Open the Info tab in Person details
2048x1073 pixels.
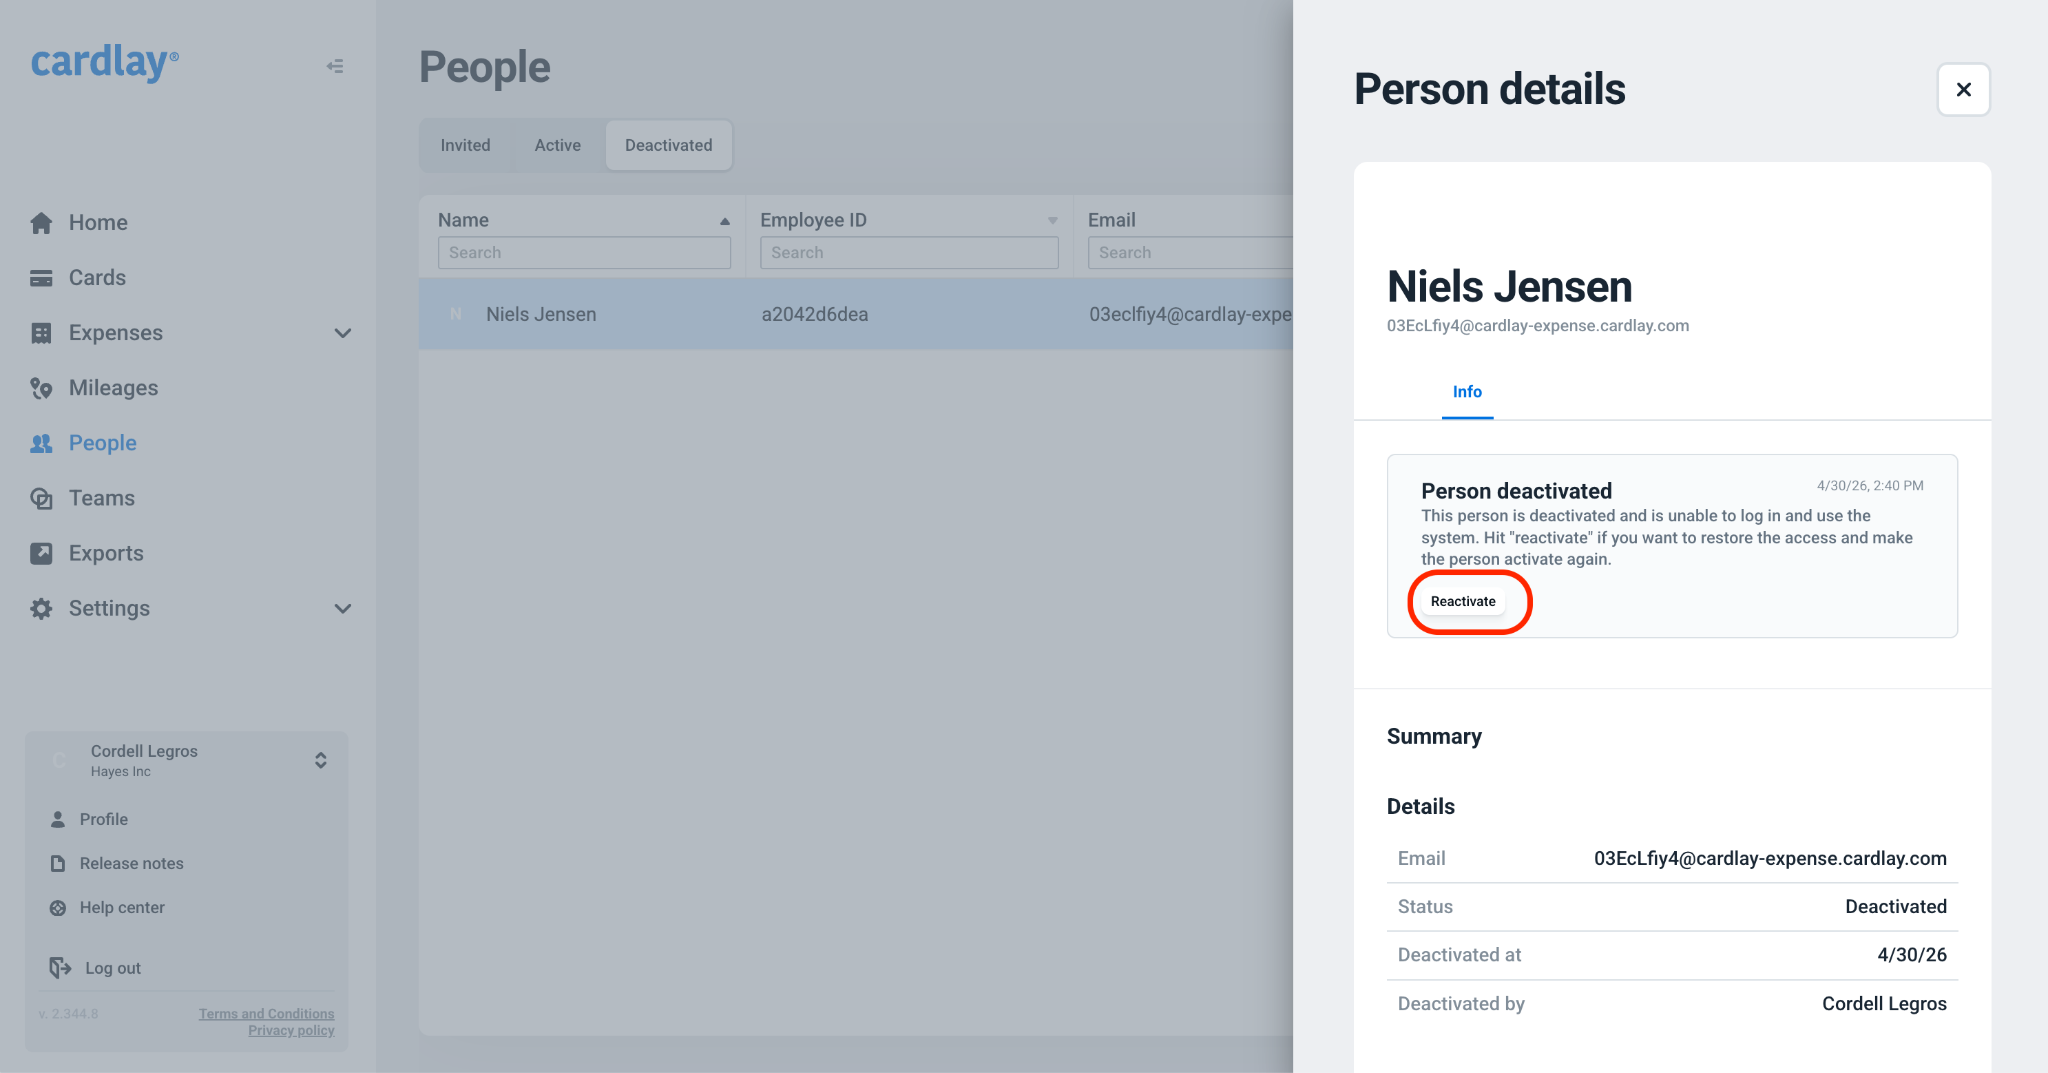click(1467, 392)
